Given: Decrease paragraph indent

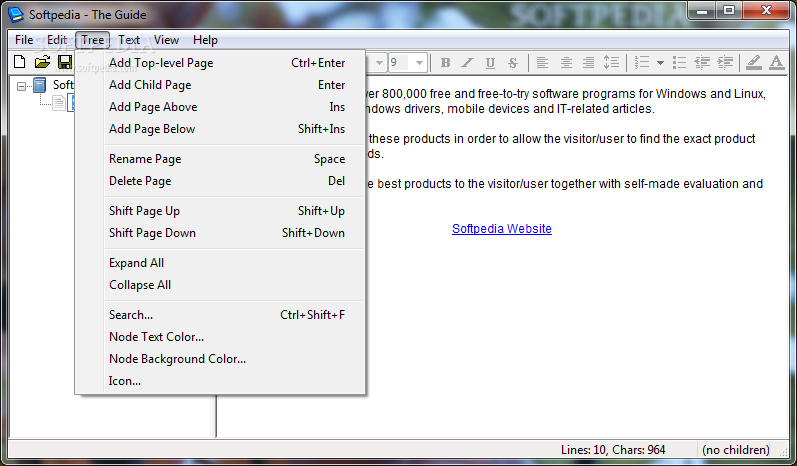Looking at the screenshot, I should pyautogui.click(x=702, y=63).
